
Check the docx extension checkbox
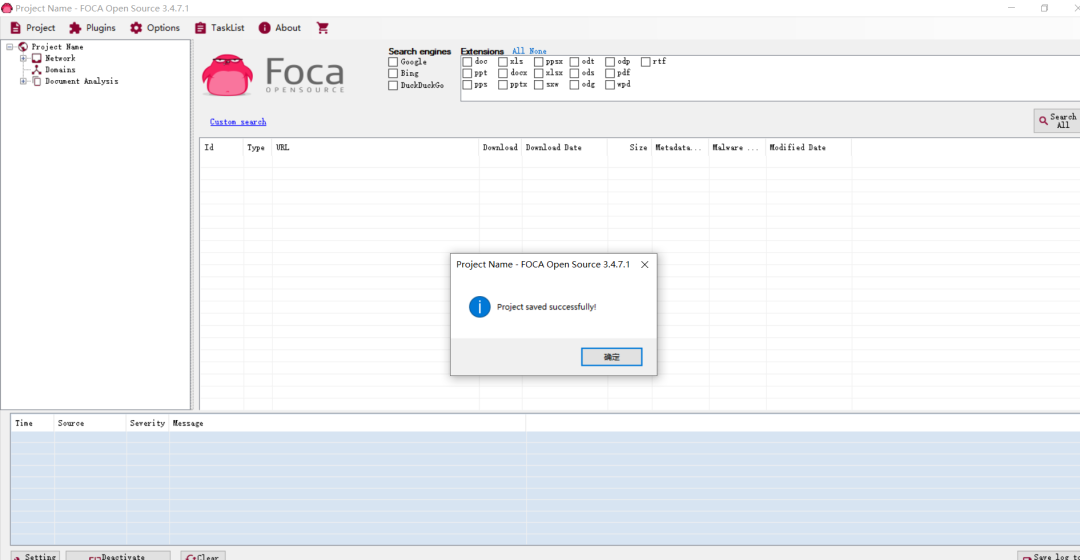tap(503, 73)
